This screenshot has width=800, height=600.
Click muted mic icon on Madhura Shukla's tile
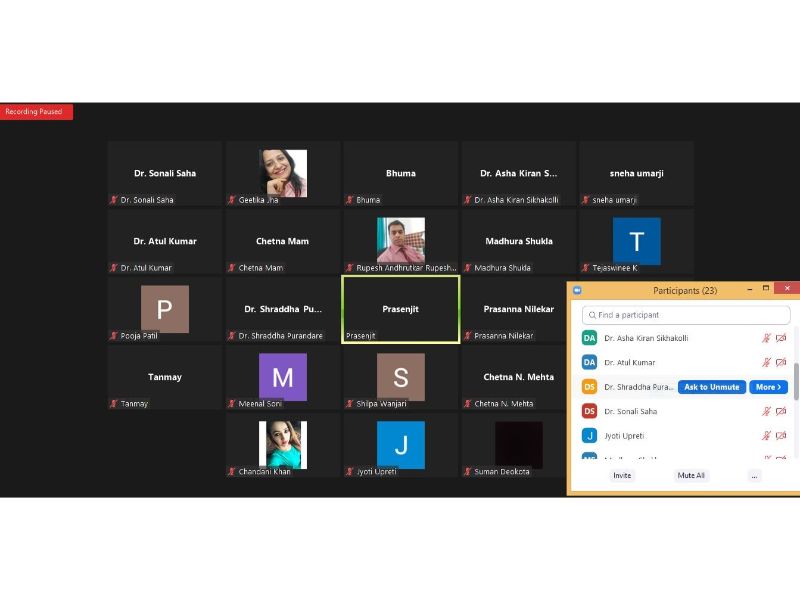point(467,268)
